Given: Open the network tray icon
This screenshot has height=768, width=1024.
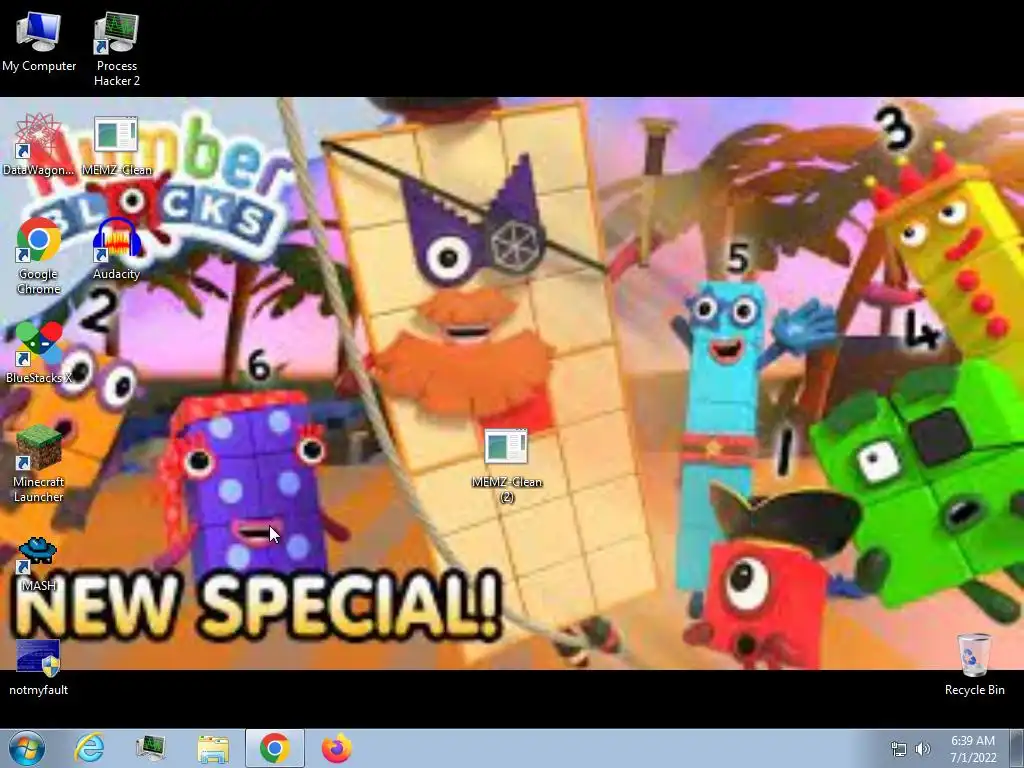Looking at the screenshot, I should click(899, 749).
